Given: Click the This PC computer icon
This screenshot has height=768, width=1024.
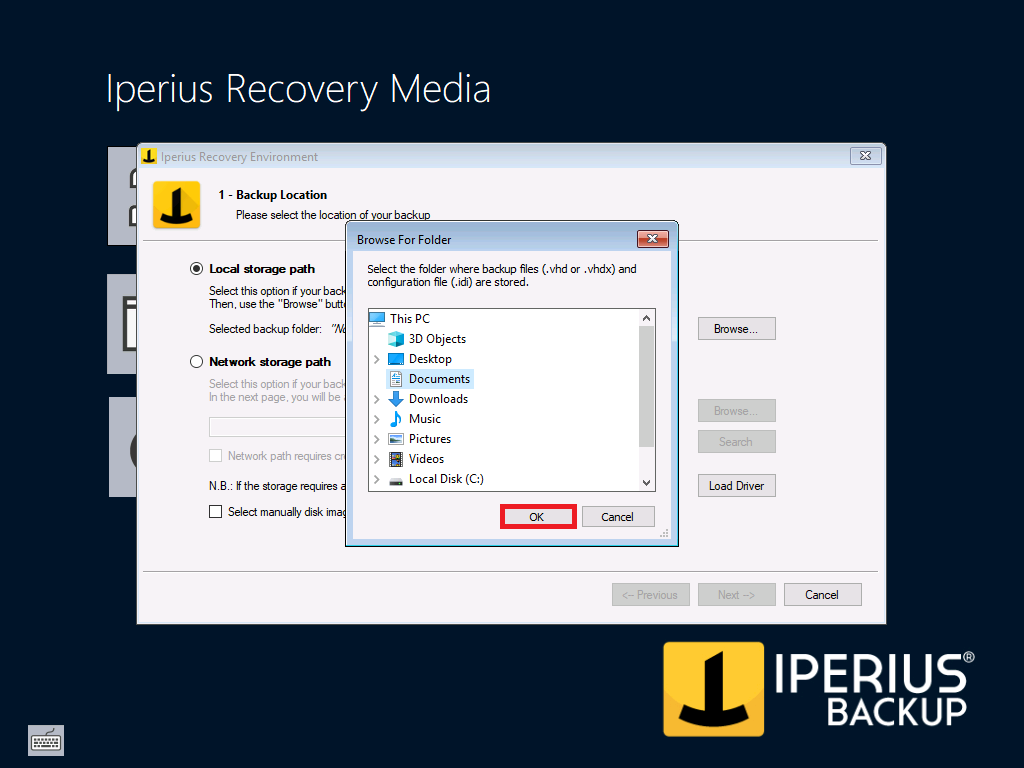Looking at the screenshot, I should pyautogui.click(x=377, y=319).
